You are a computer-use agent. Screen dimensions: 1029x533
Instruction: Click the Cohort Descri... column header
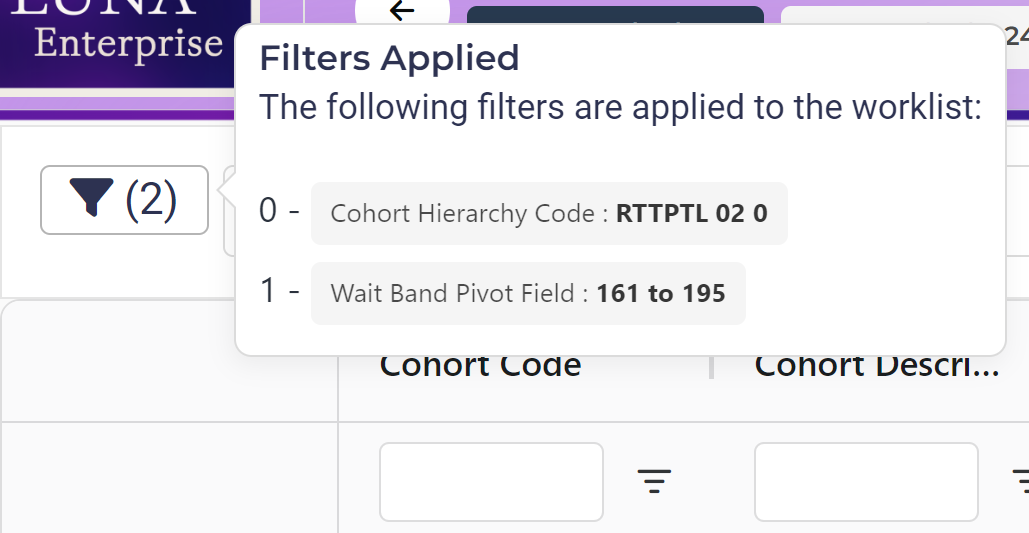(x=876, y=366)
